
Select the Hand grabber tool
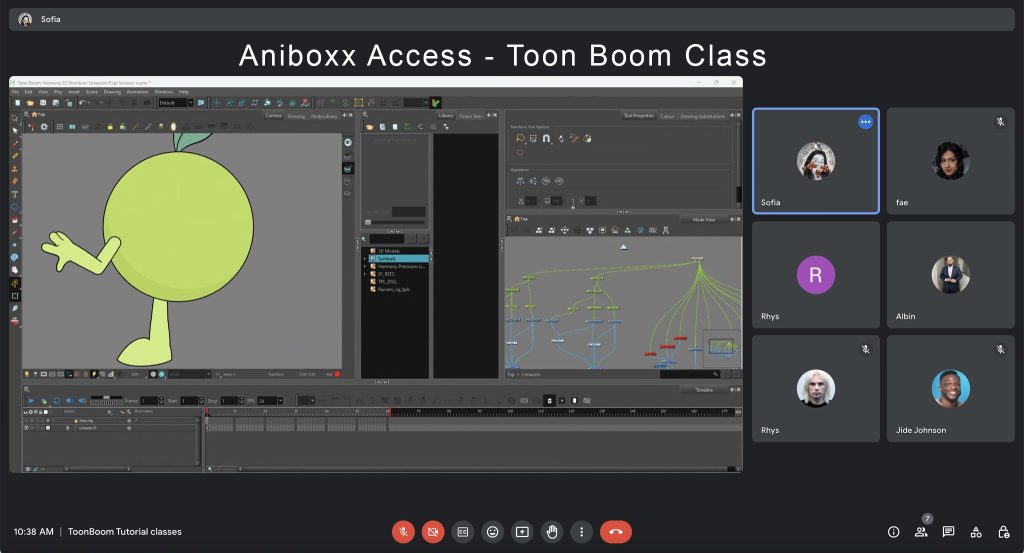pos(15,270)
